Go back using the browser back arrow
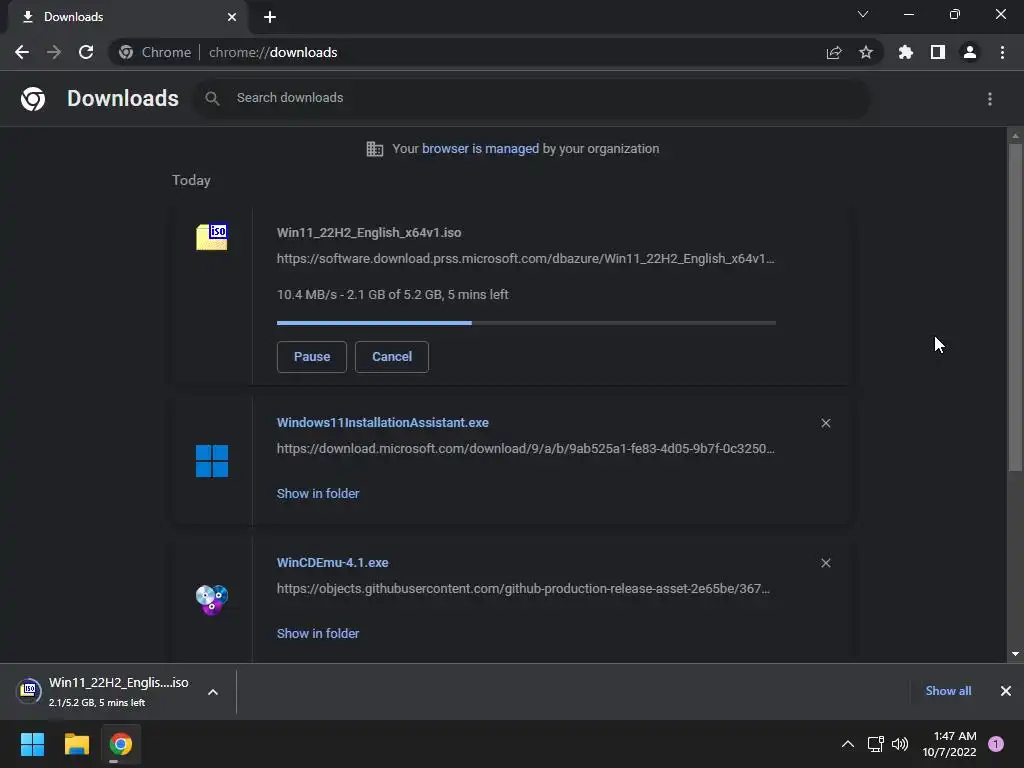 [22, 52]
